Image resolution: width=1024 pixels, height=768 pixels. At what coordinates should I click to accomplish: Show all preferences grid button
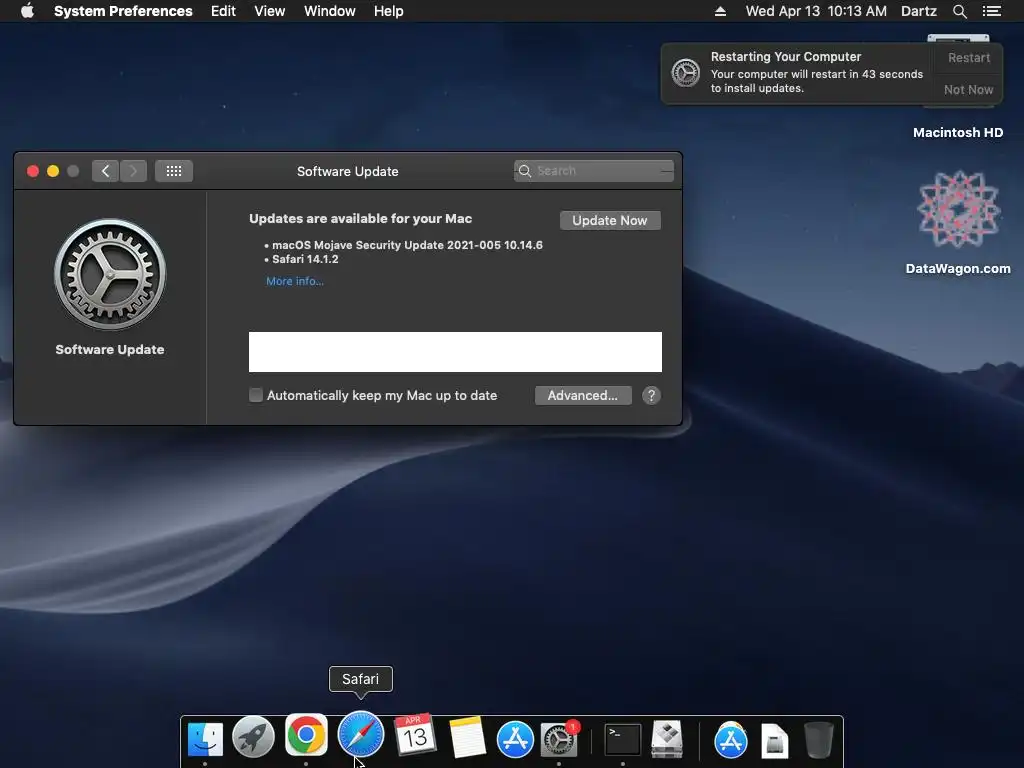click(x=174, y=171)
